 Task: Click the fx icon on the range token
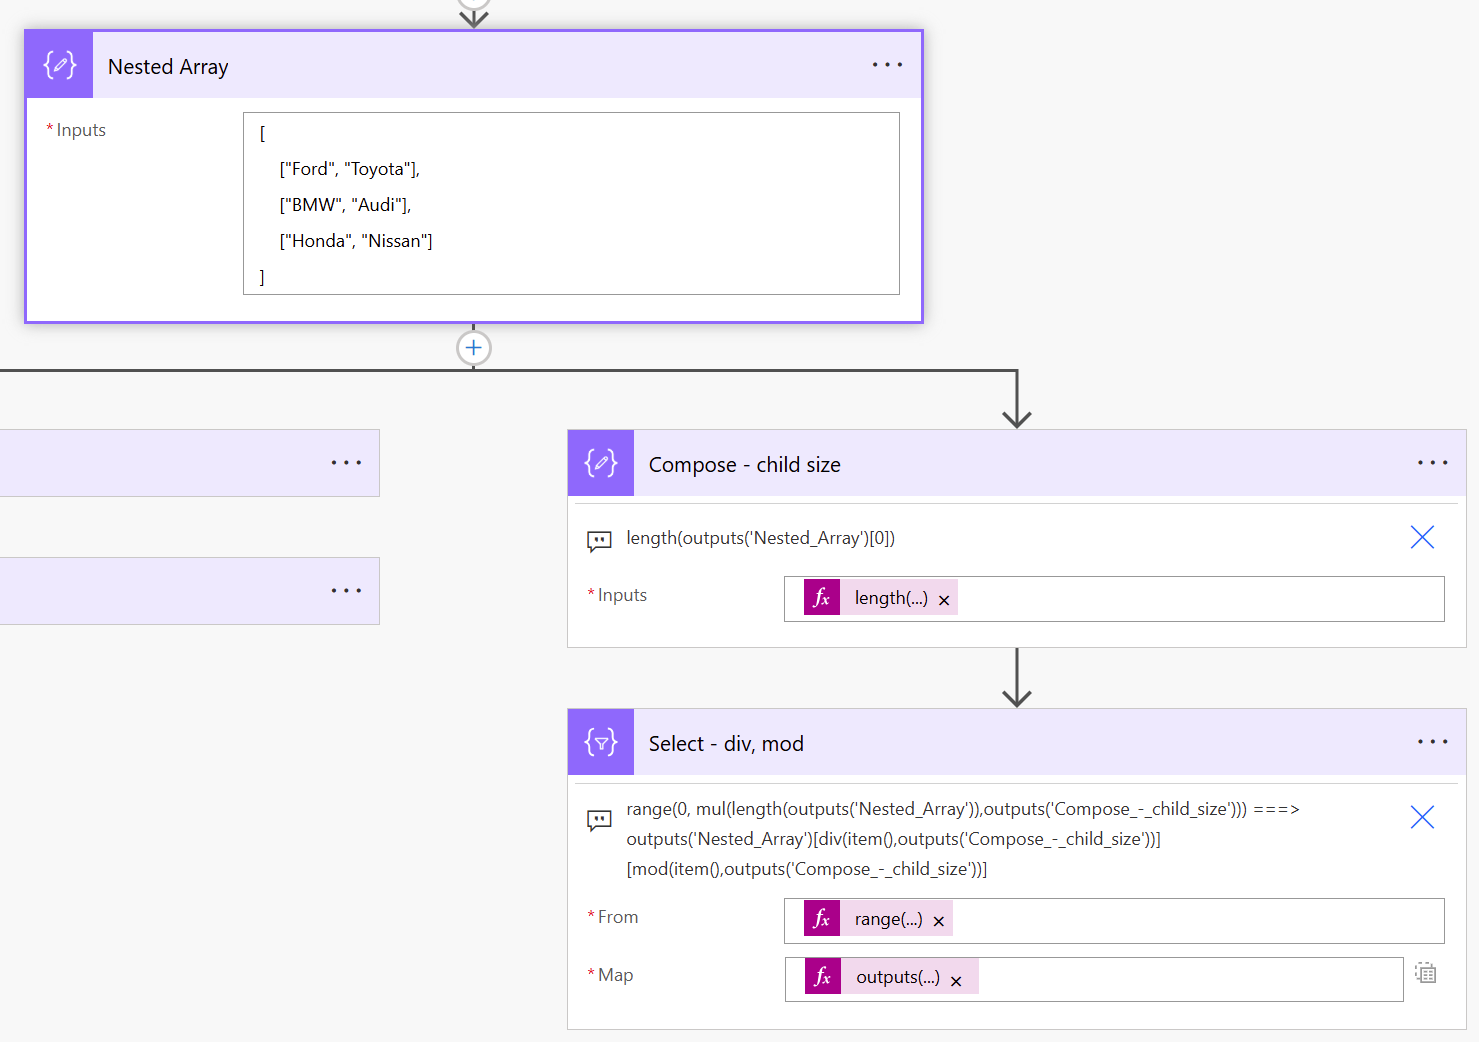pos(821,918)
